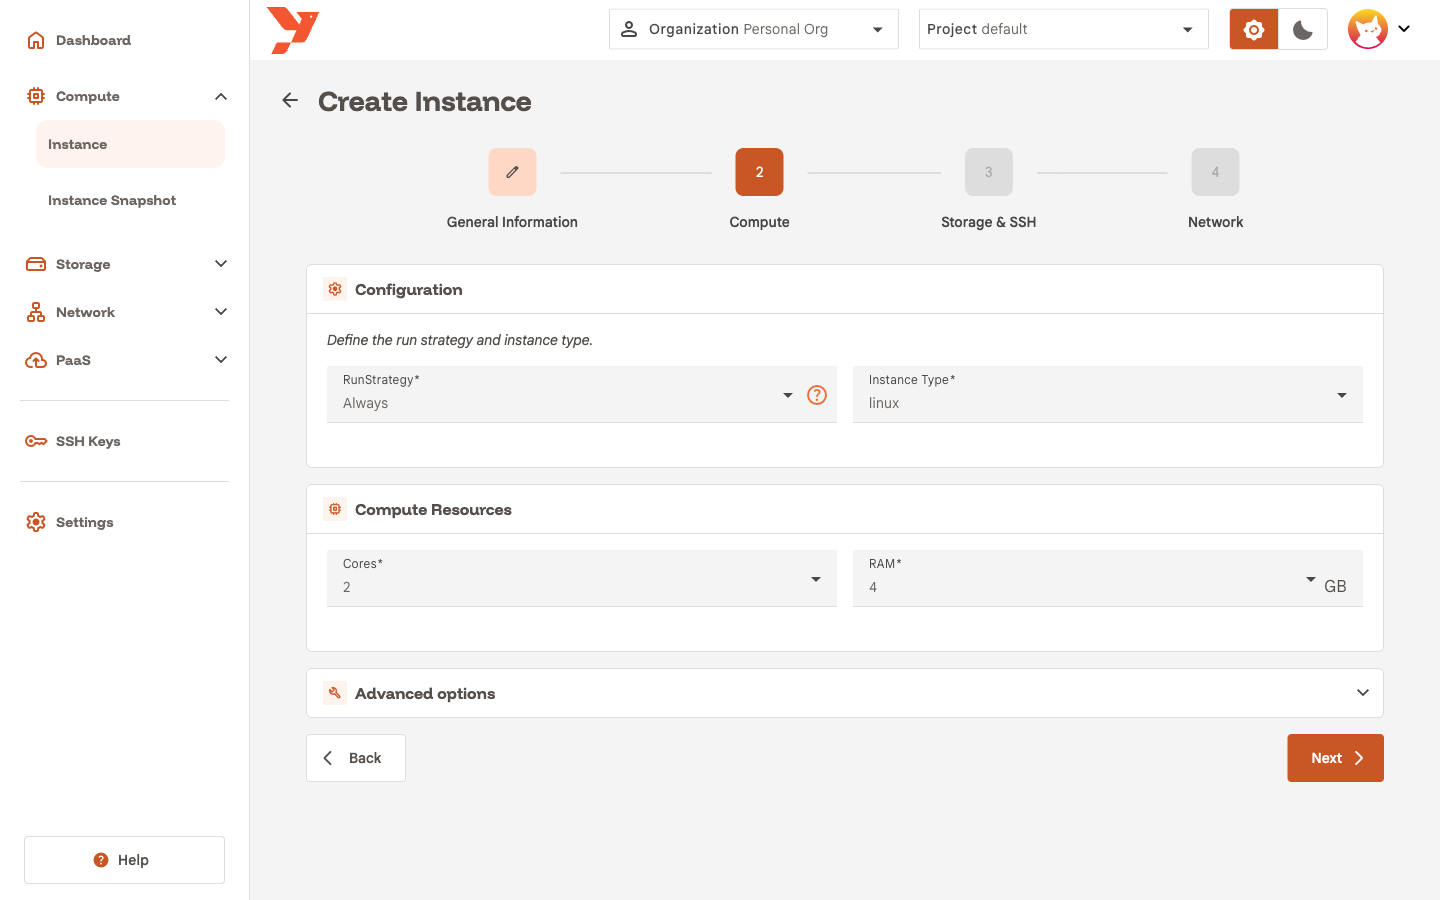Open the RunStrategy help question mark icon
The height and width of the screenshot is (900, 1440).
[817, 395]
